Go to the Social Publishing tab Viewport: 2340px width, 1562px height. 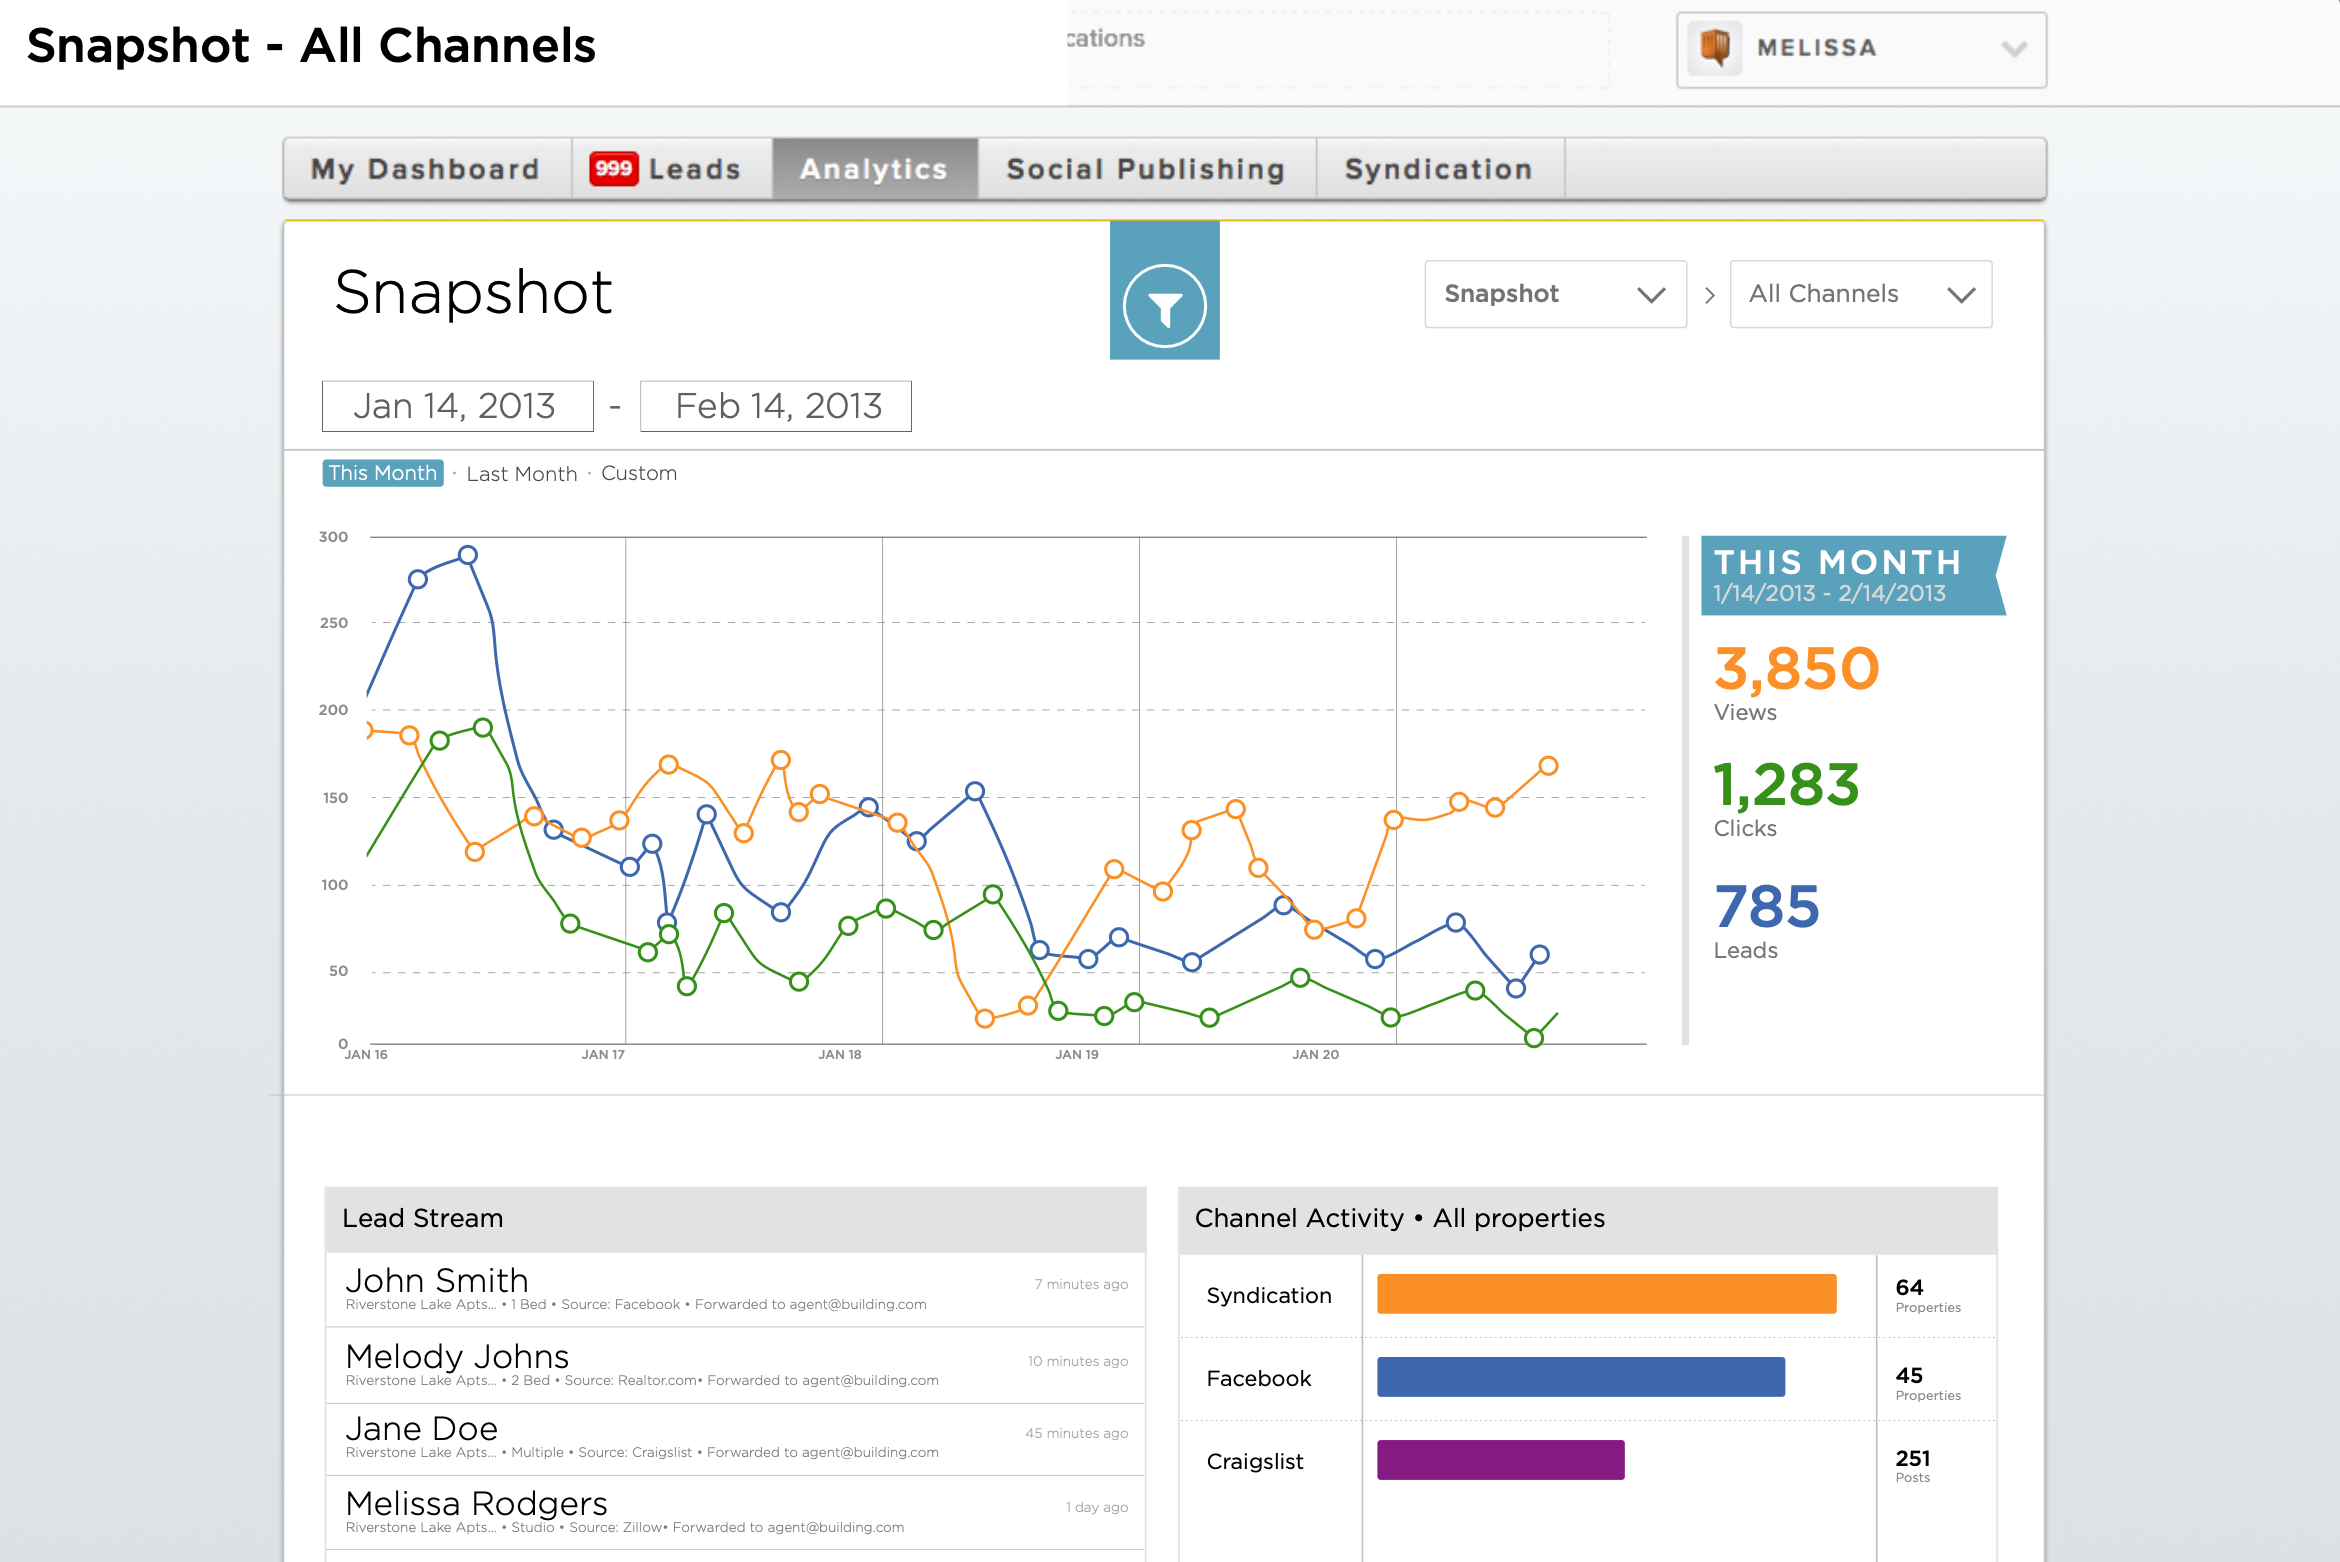point(1145,169)
